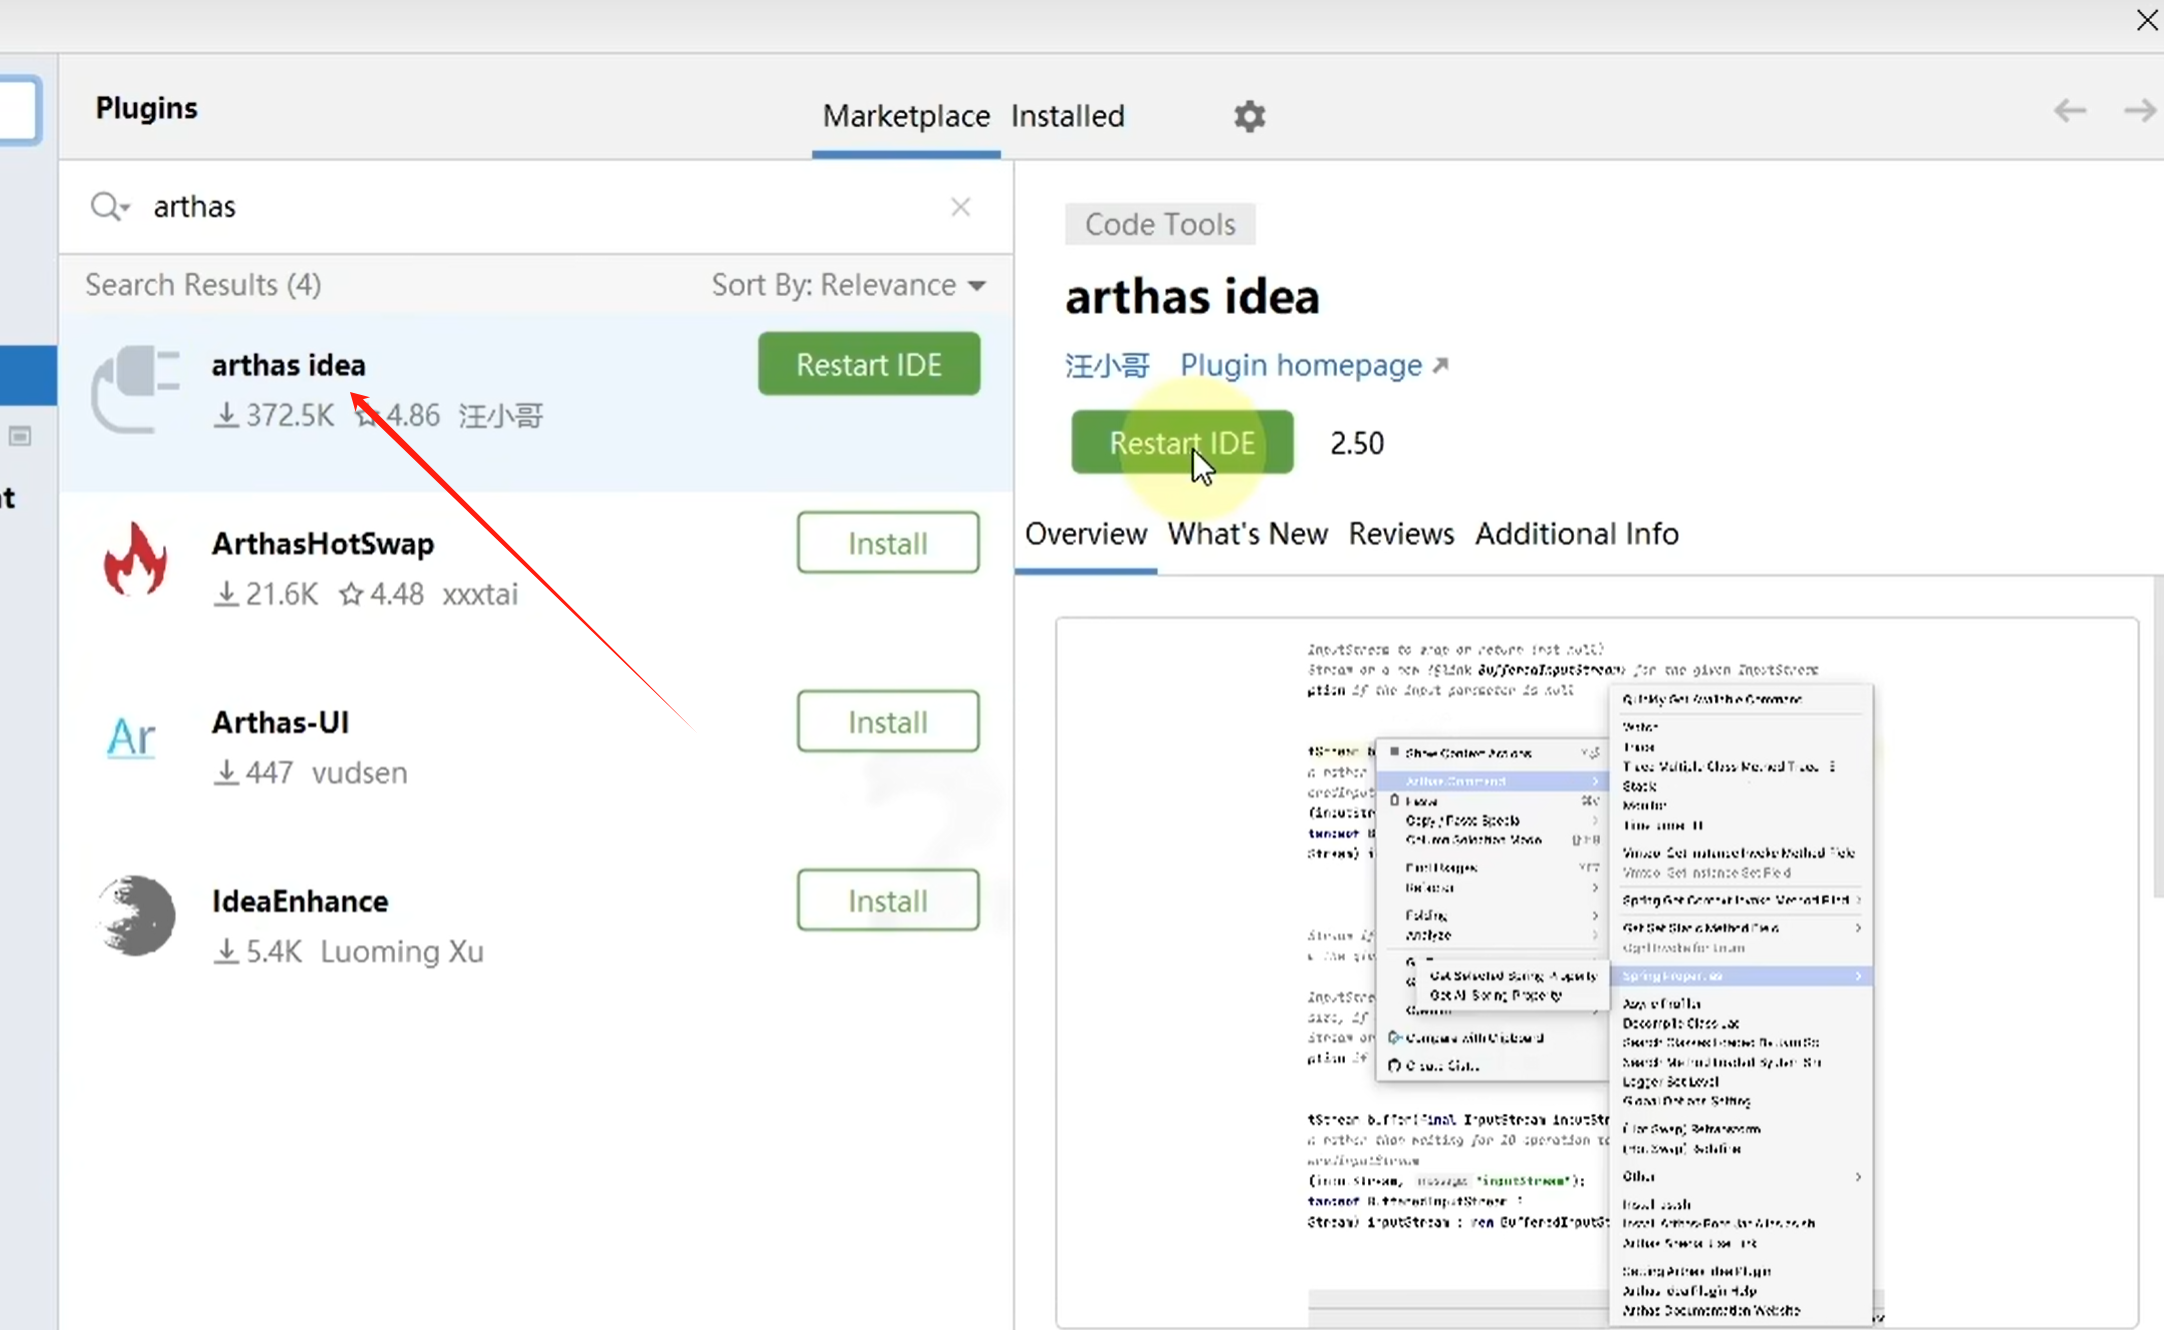The width and height of the screenshot is (2164, 1330).
Task: Select the arthas idea plugin icon
Action: 136,389
